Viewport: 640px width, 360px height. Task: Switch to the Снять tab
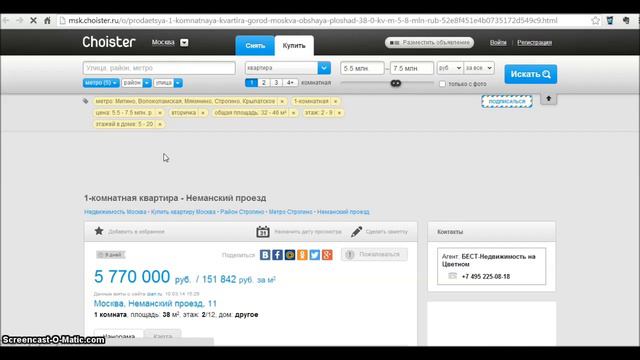coord(255,45)
